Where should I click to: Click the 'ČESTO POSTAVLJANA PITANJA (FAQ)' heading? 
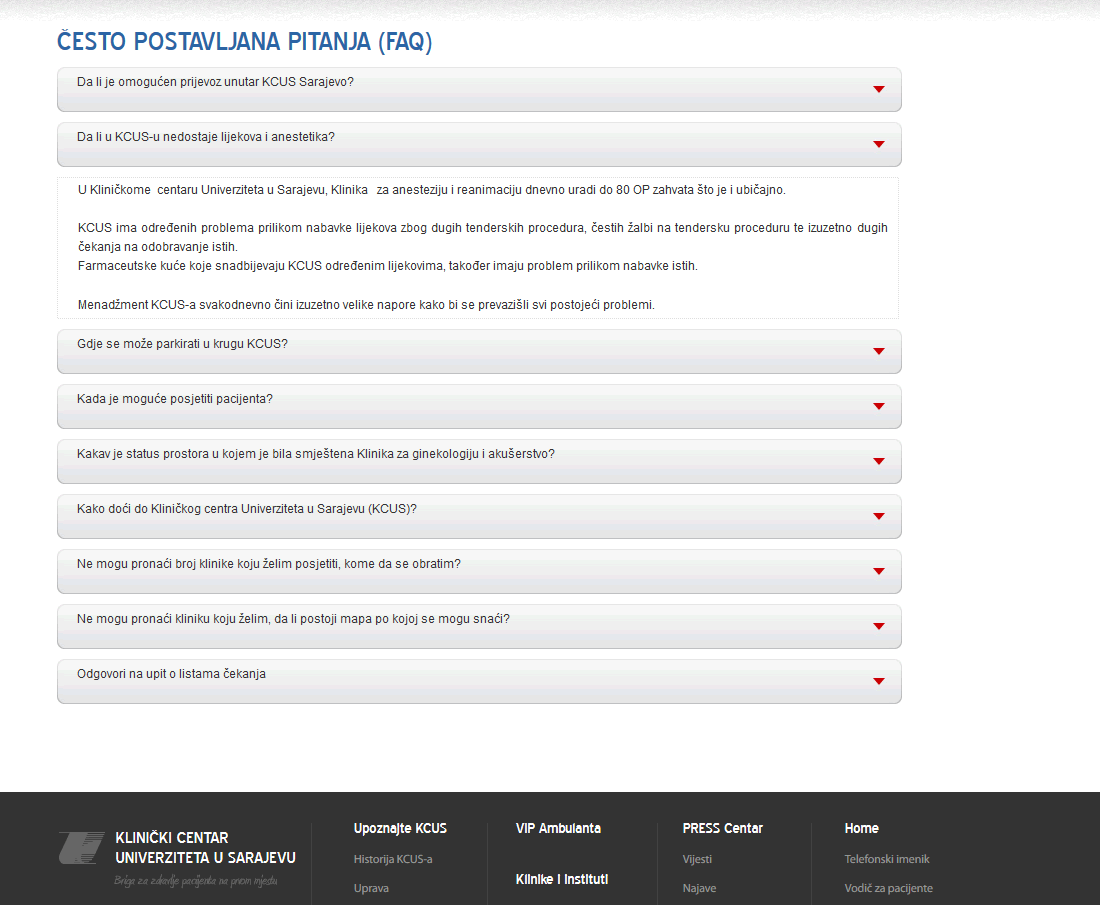click(244, 41)
